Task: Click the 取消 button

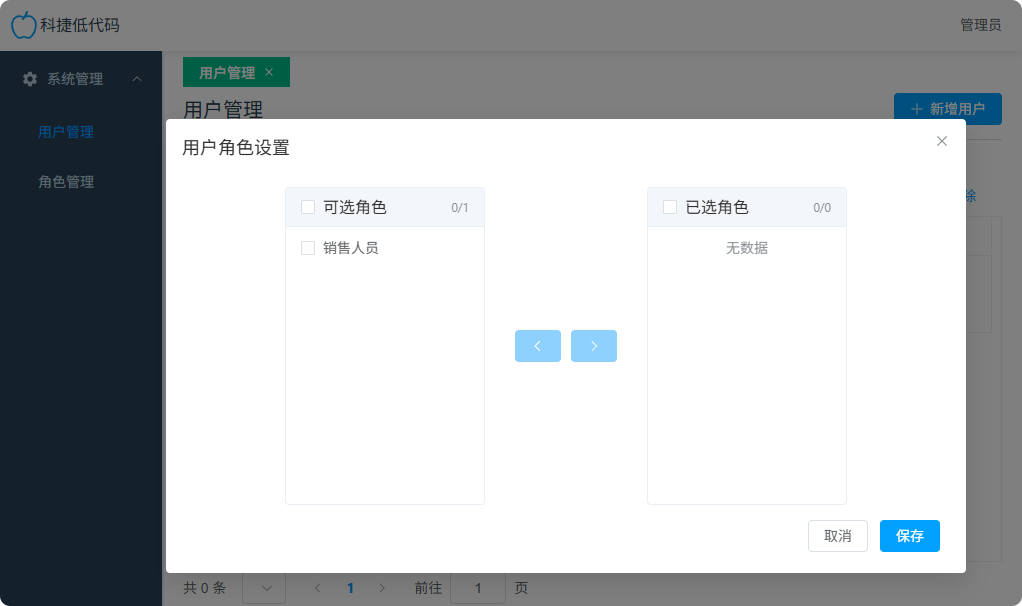Action: pyautogui.click(x=837, y=536)
